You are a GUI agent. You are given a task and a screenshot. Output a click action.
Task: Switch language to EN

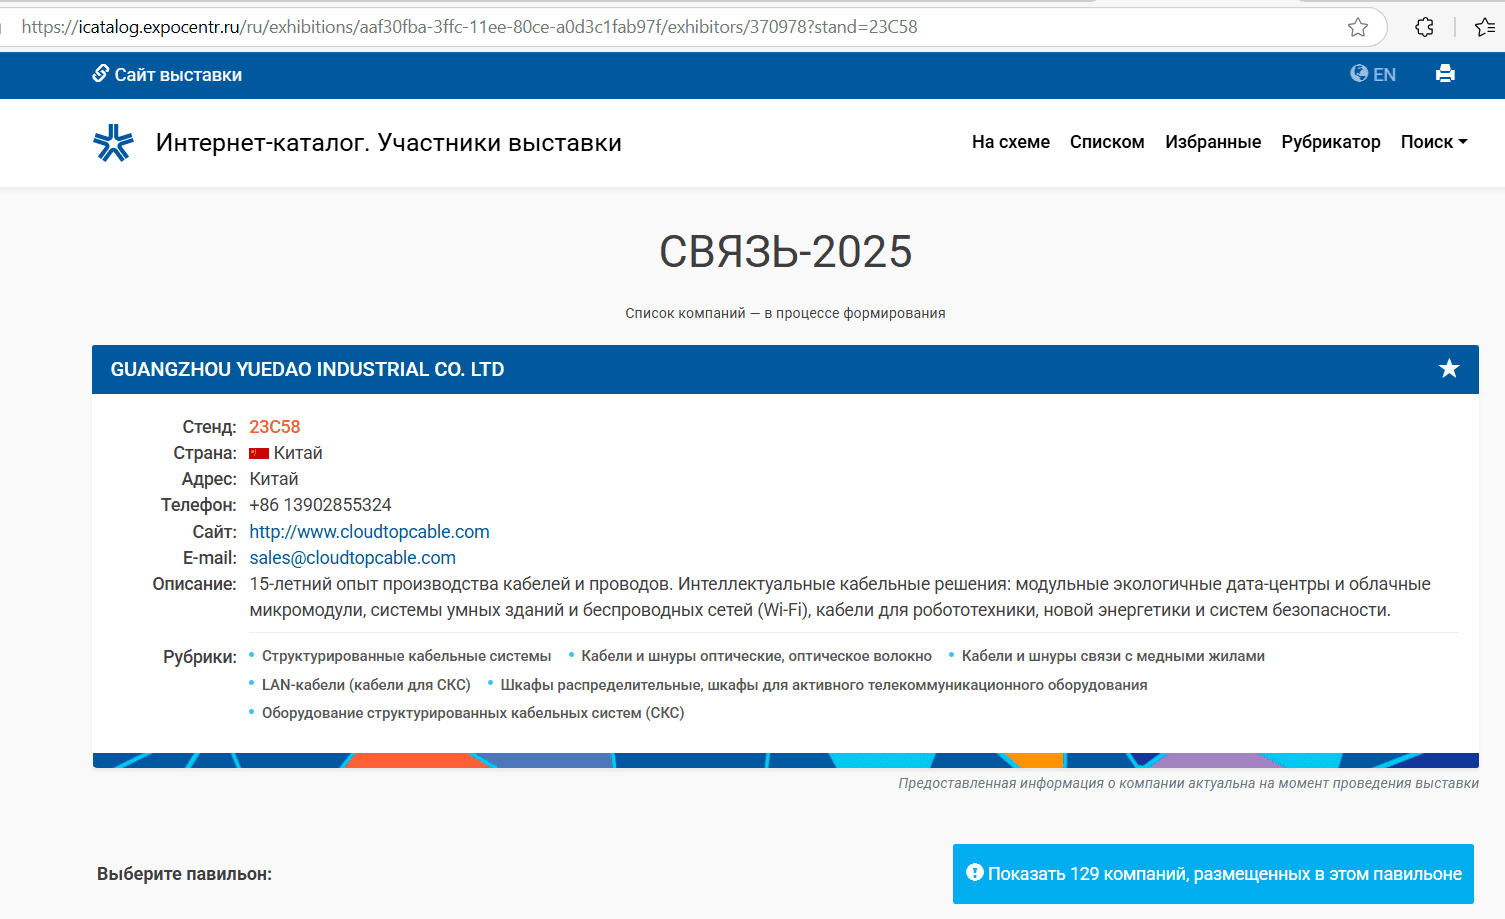(x=1373, y=74)
